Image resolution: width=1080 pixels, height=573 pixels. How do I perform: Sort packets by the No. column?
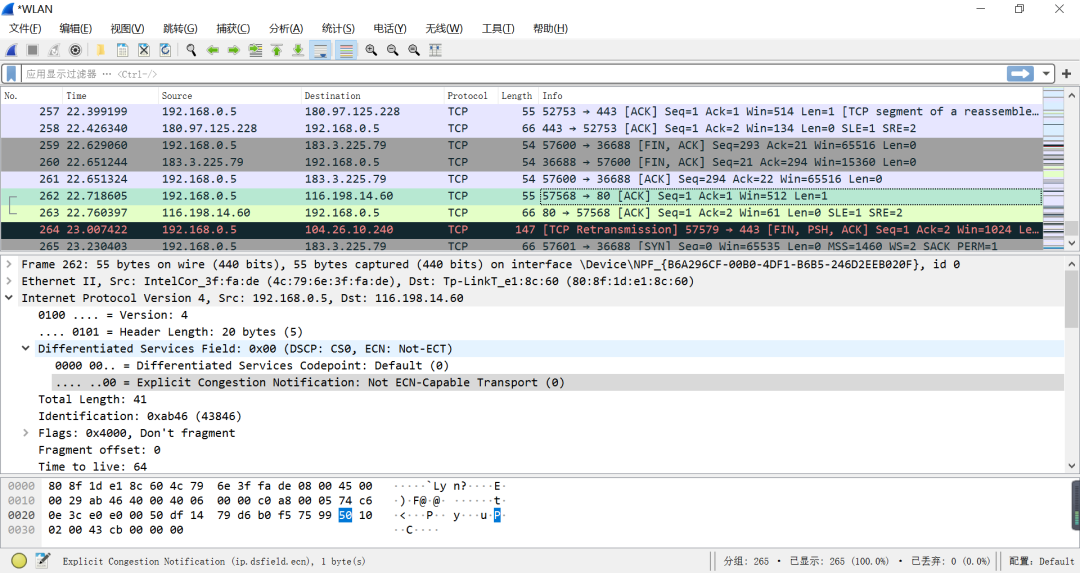click(x=32, y=96)
